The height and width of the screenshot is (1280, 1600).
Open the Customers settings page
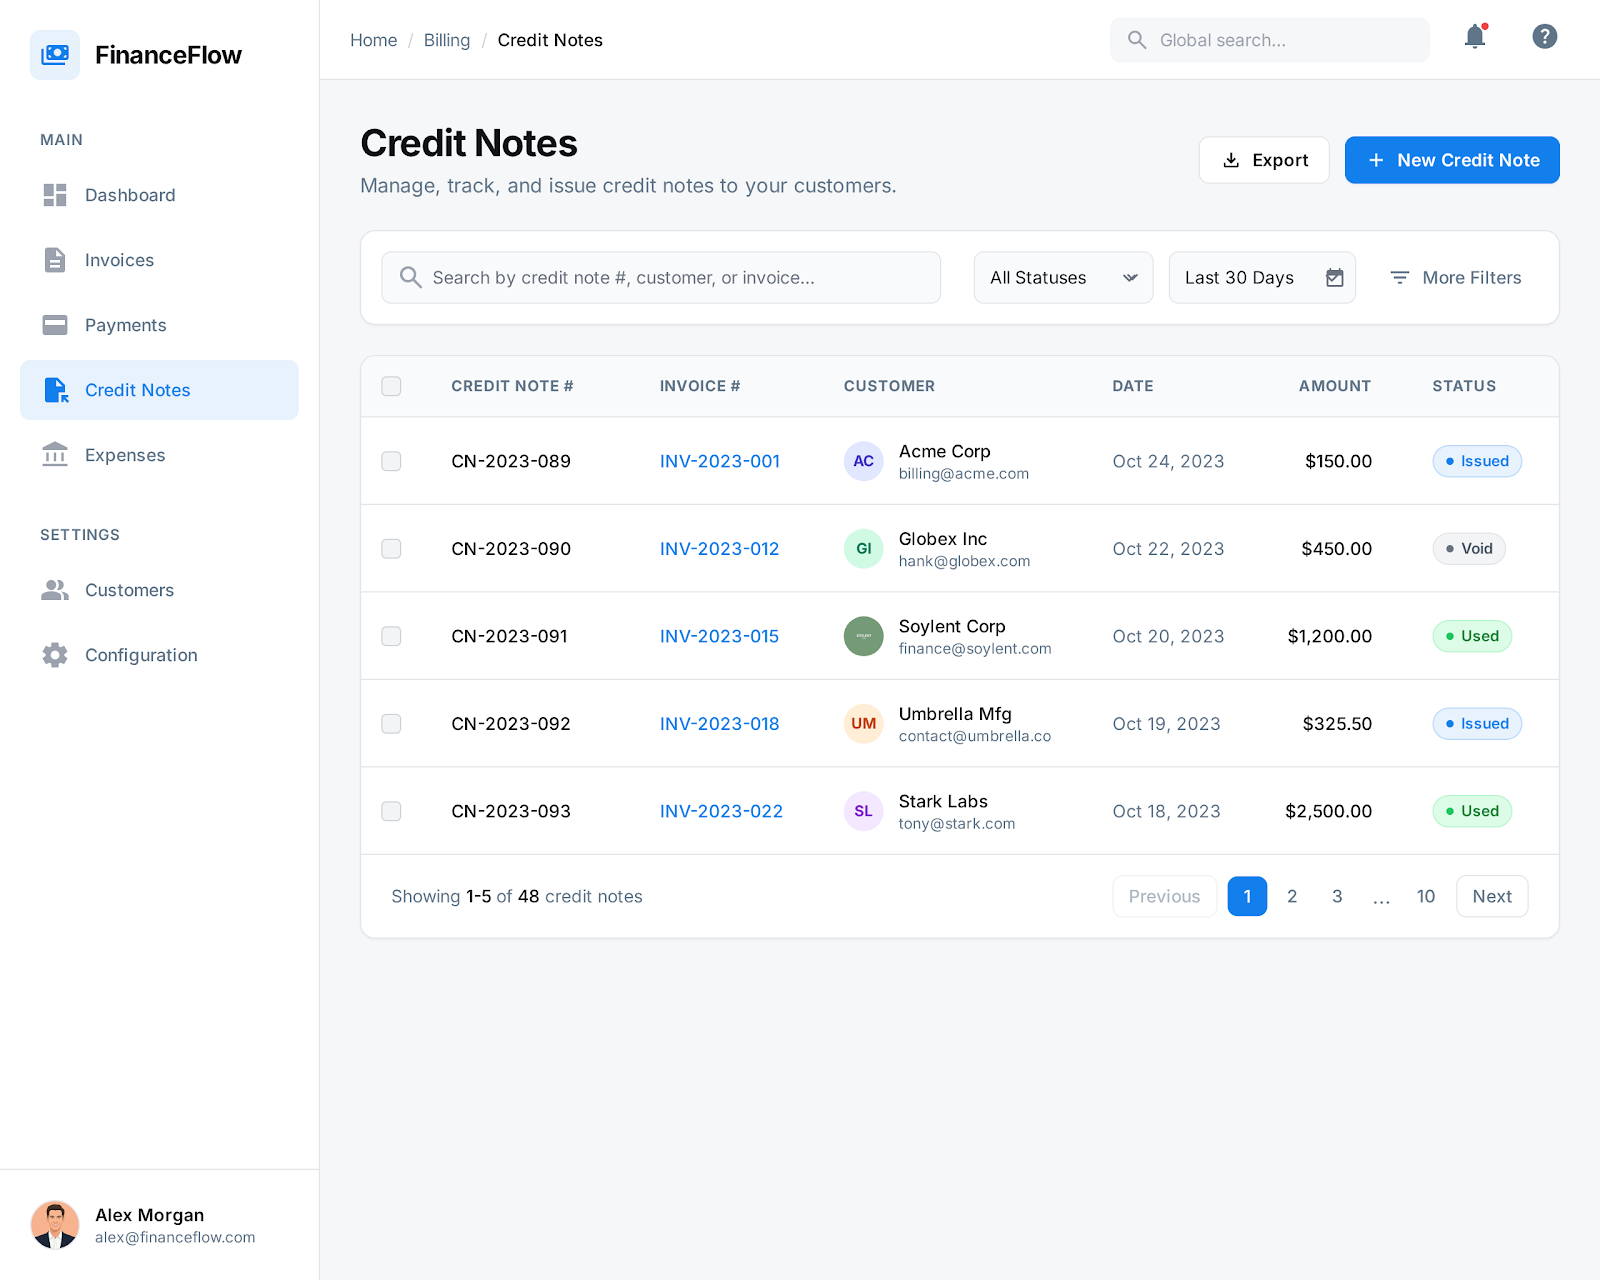(x=129, y=590)
